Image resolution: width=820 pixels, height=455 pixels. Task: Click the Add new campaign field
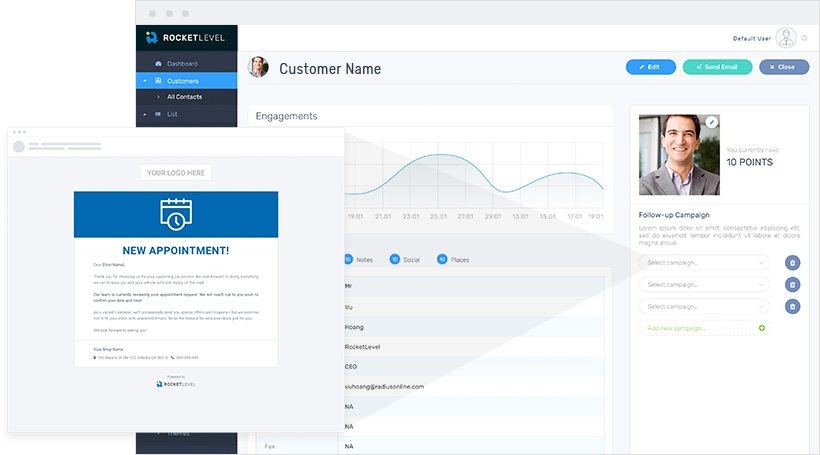[704, 328]
